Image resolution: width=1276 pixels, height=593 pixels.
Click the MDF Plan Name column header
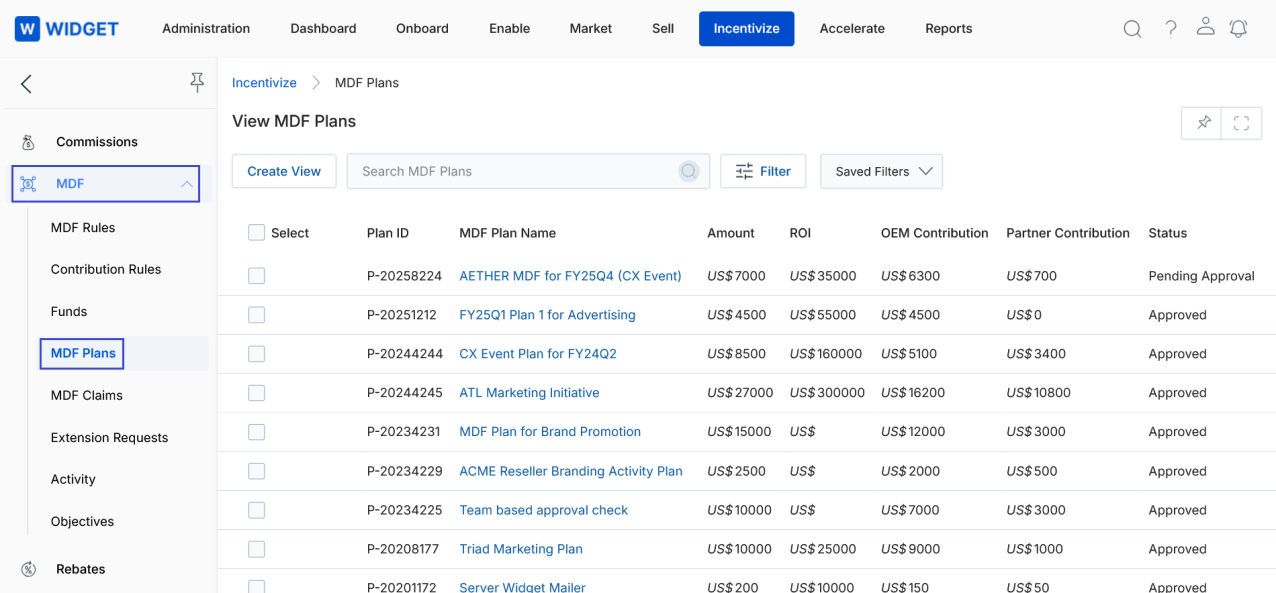507,233
